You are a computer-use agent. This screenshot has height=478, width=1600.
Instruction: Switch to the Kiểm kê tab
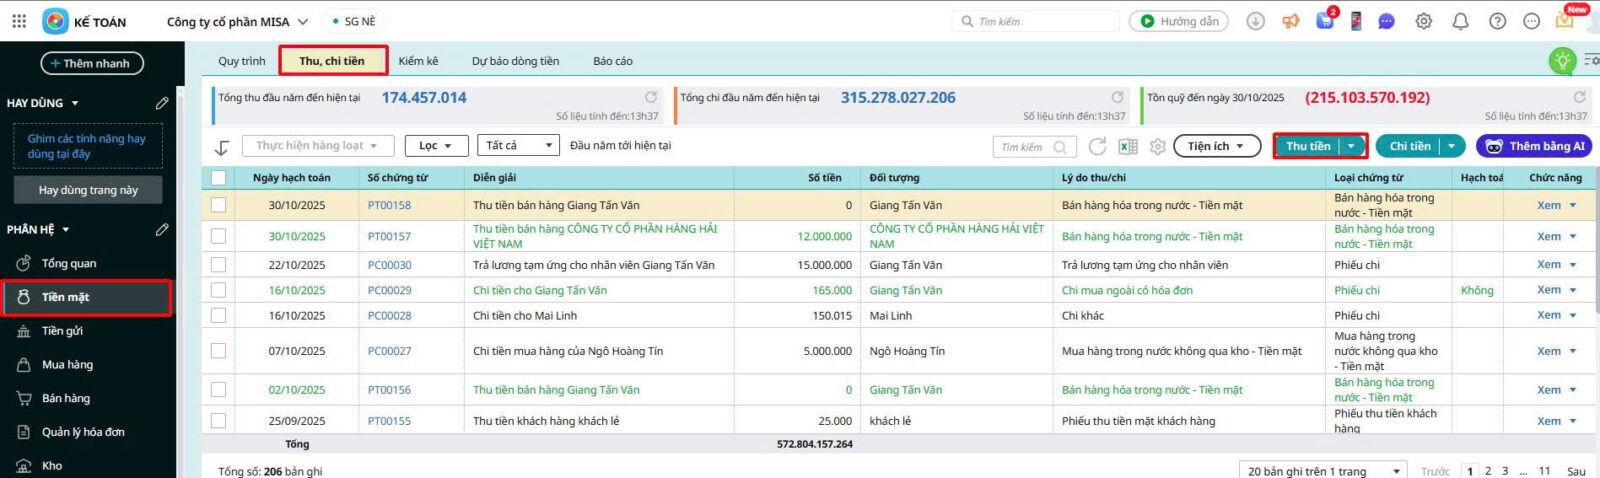418,61
